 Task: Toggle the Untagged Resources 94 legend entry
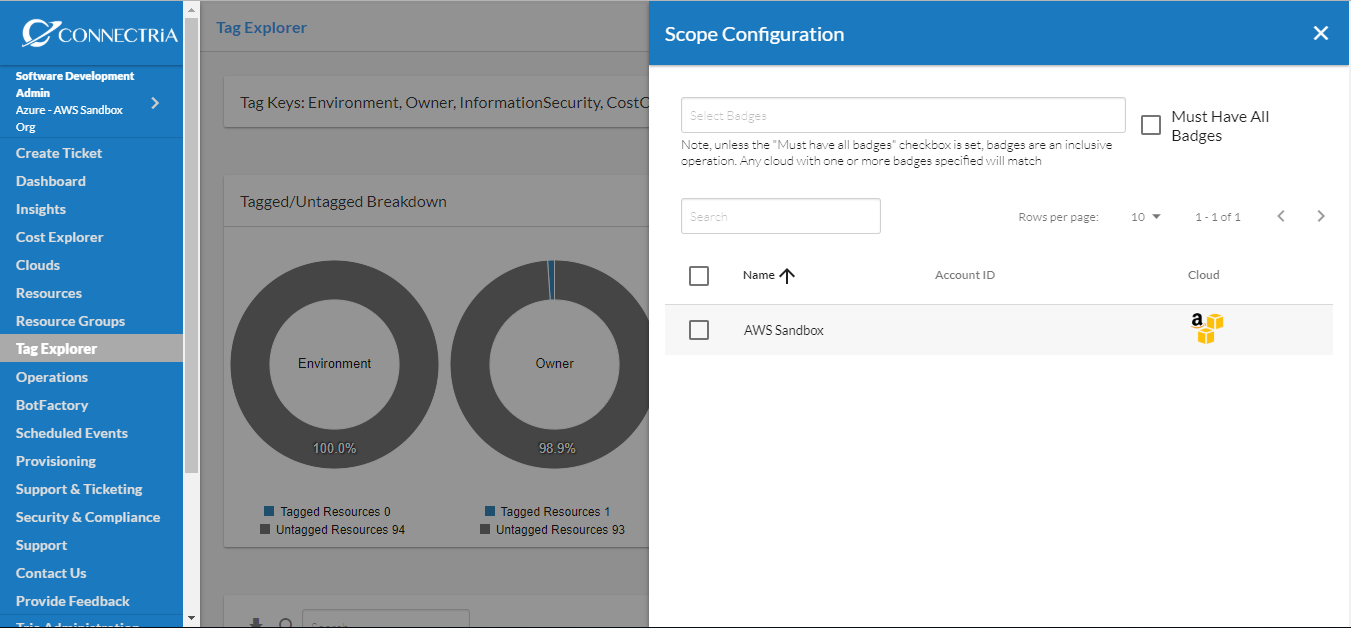coord(333,529)
